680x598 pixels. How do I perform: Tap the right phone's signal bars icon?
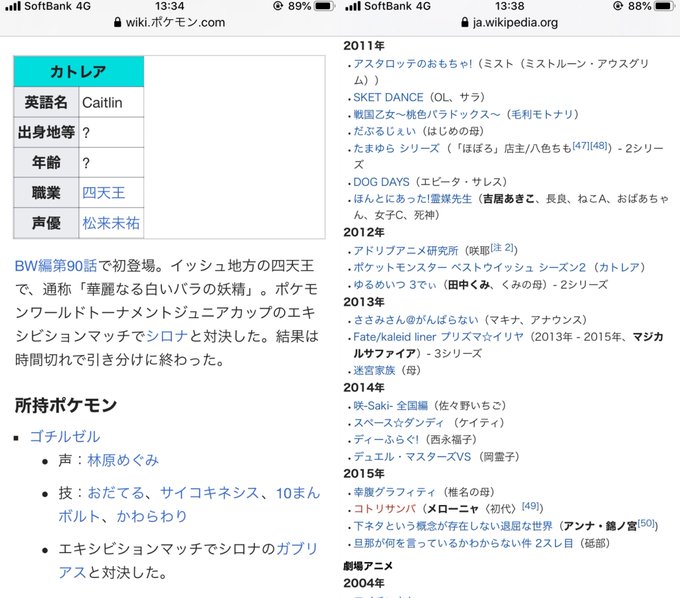point(353,6)
